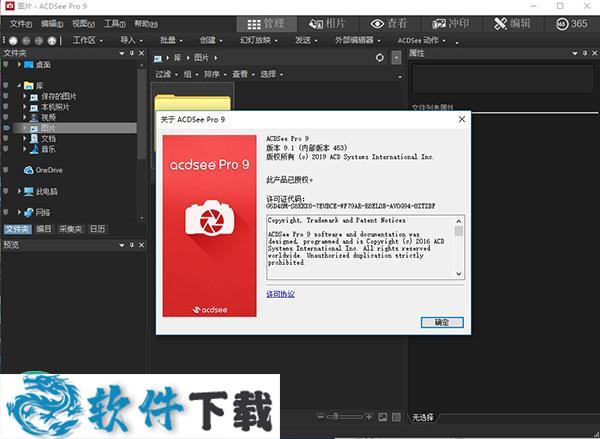
Task: Click the Up one level arrow
Action: pyautogui.click(x=52, y=40)
